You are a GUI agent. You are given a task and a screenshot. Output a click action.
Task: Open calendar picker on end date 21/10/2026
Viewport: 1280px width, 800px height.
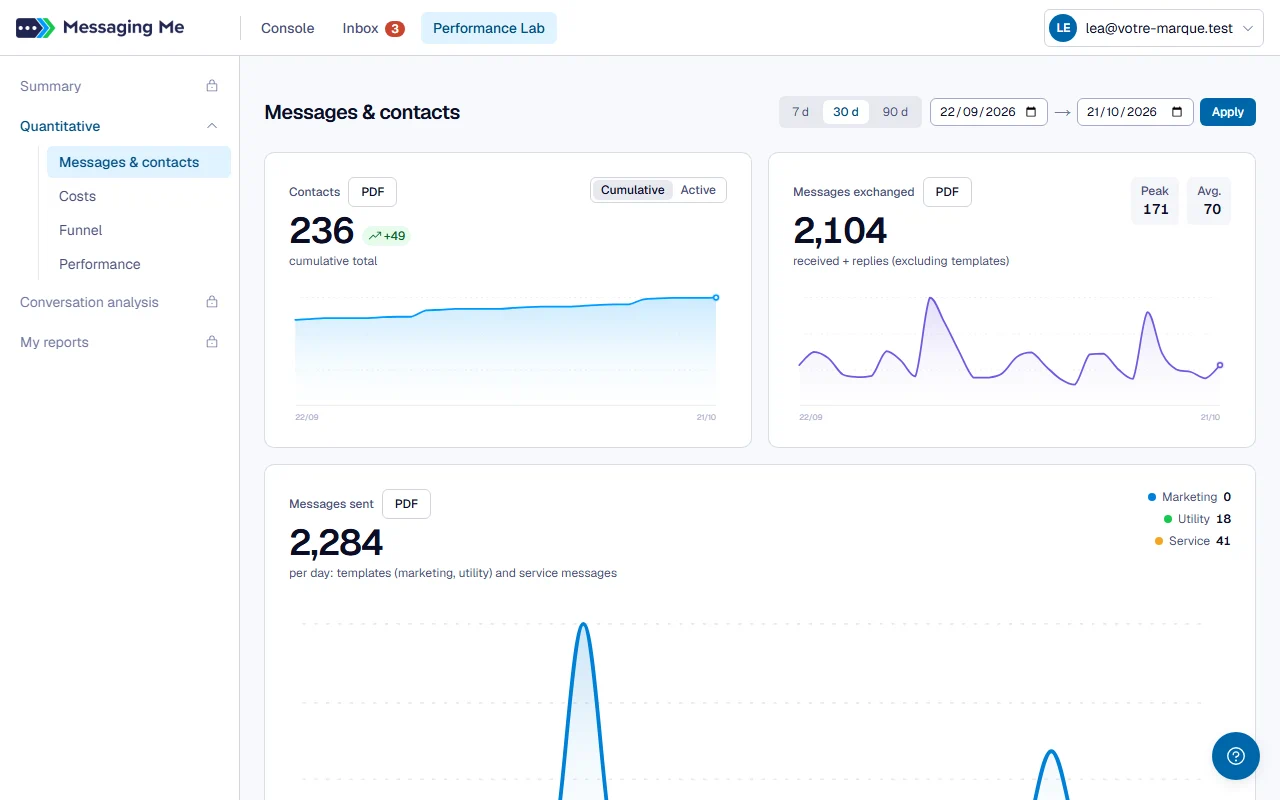tap(1177, 112)
